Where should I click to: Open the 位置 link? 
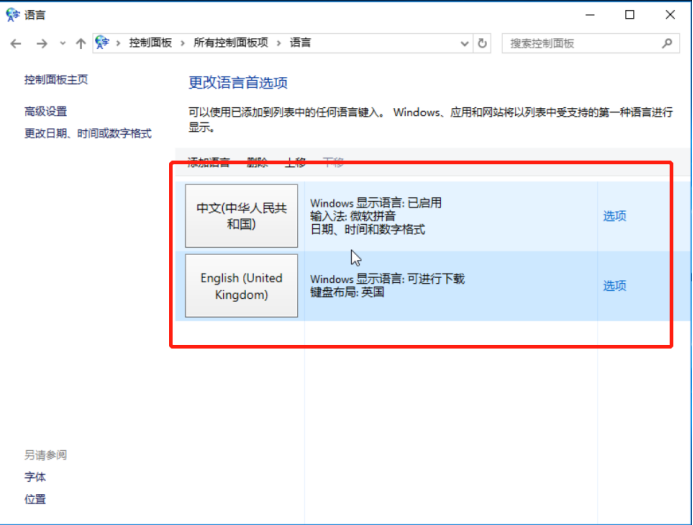(35, 499)
